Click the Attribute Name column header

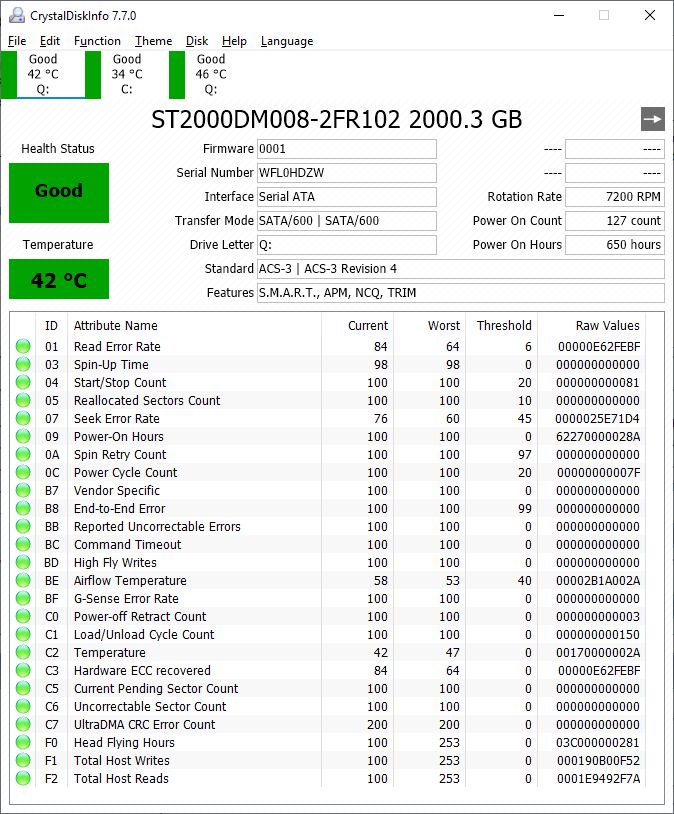tap(194, 325)
